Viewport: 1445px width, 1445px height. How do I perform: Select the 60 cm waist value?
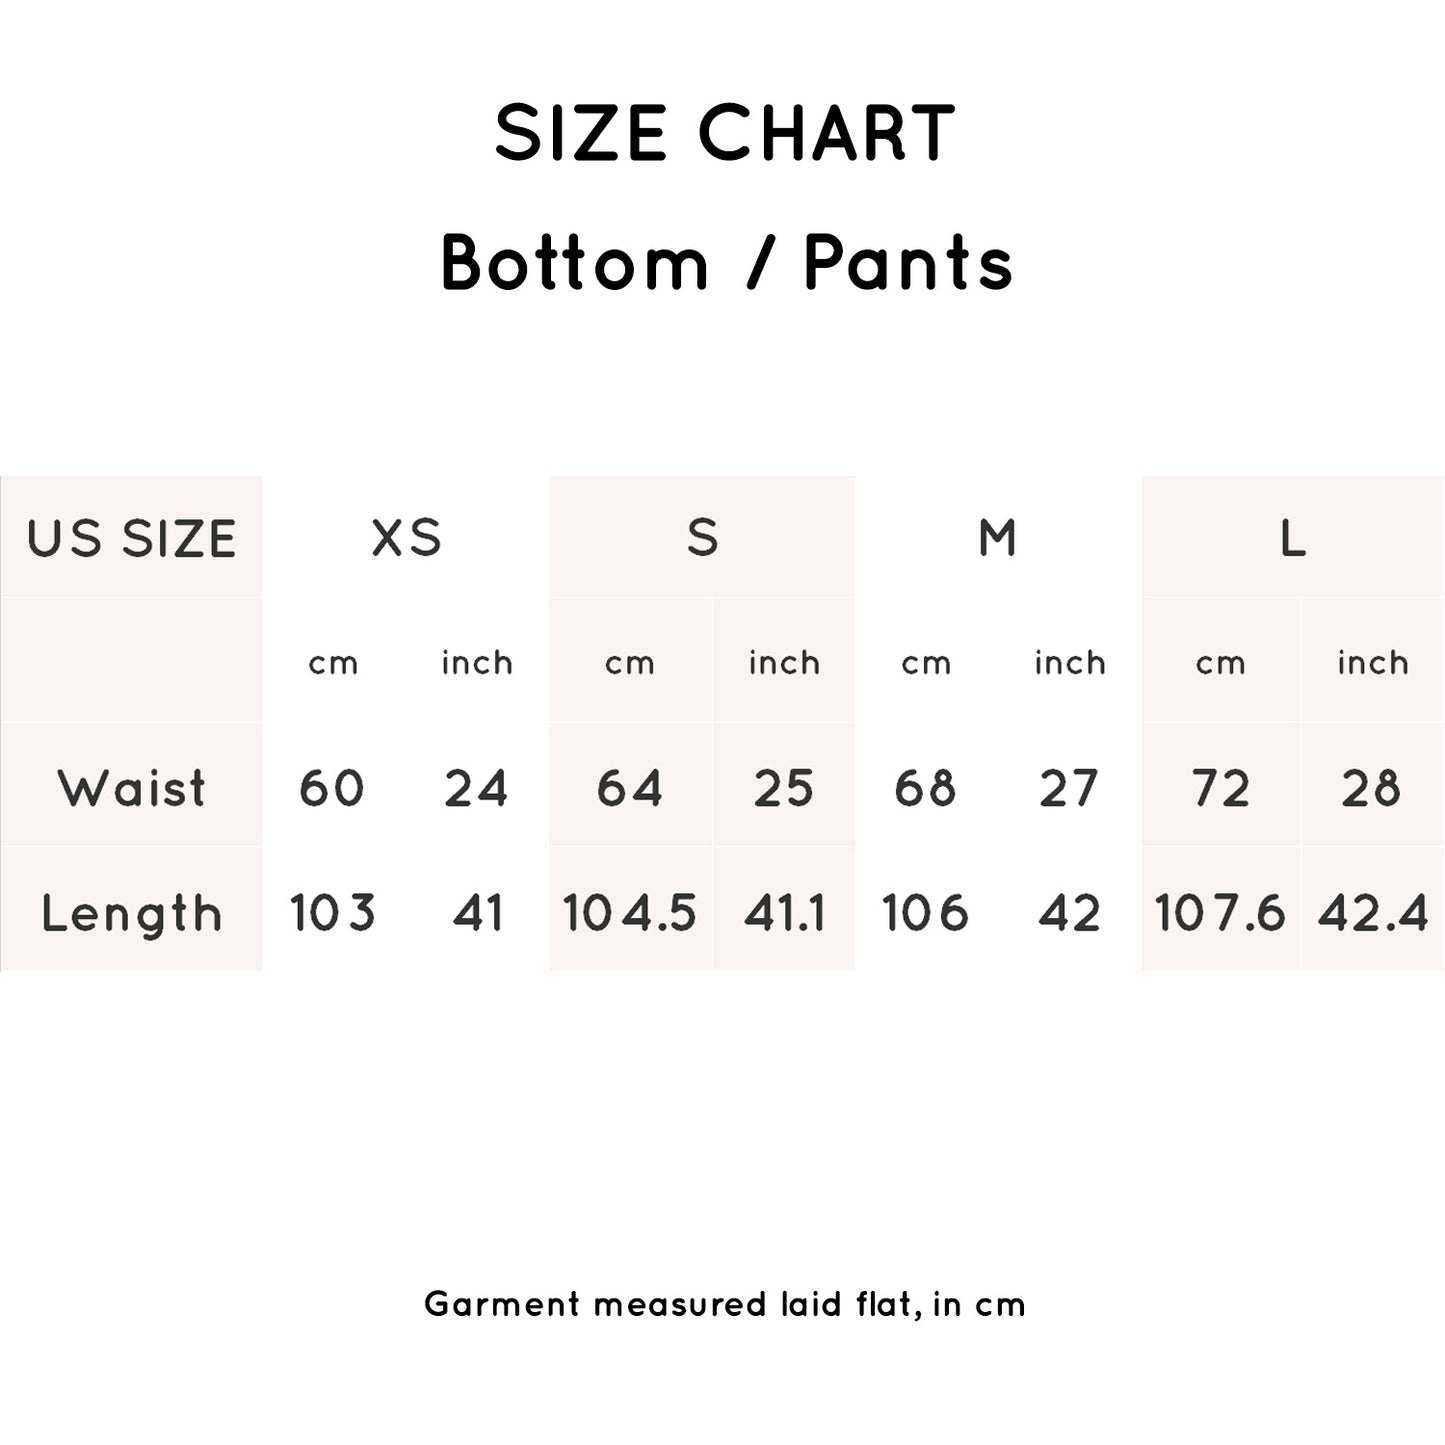pos(332,788)
